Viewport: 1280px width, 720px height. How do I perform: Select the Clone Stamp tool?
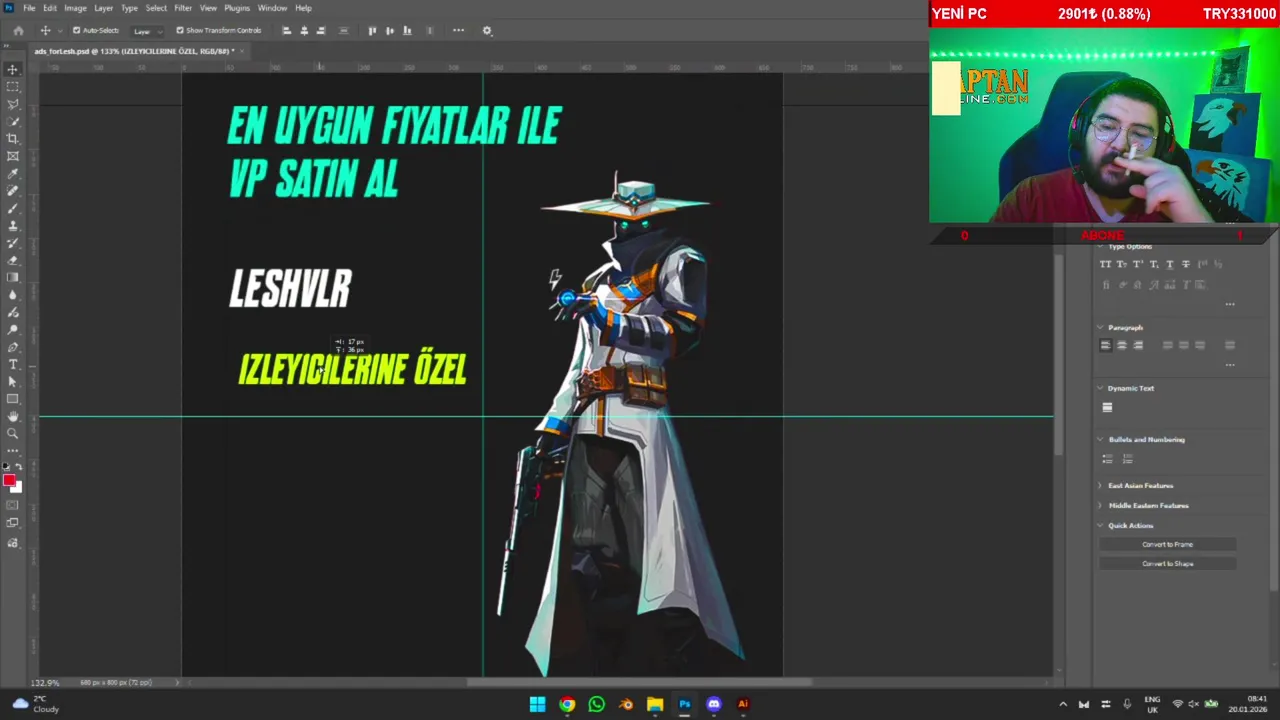click(x=13, y=226)
